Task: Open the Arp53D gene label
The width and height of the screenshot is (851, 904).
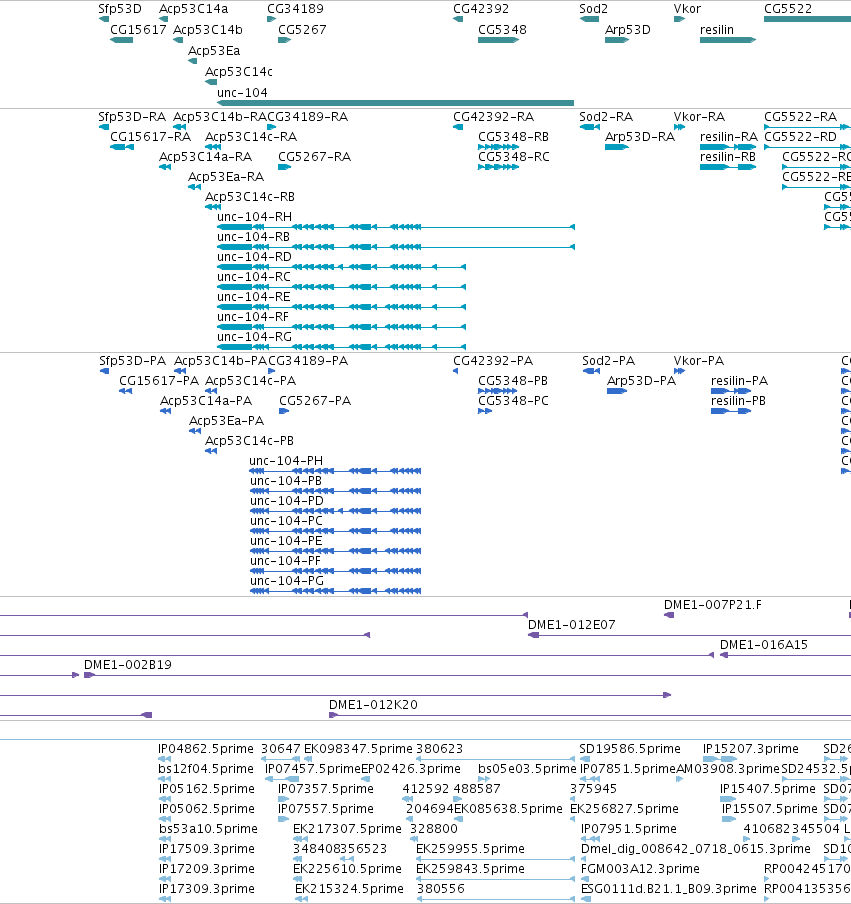Action: 627,29
